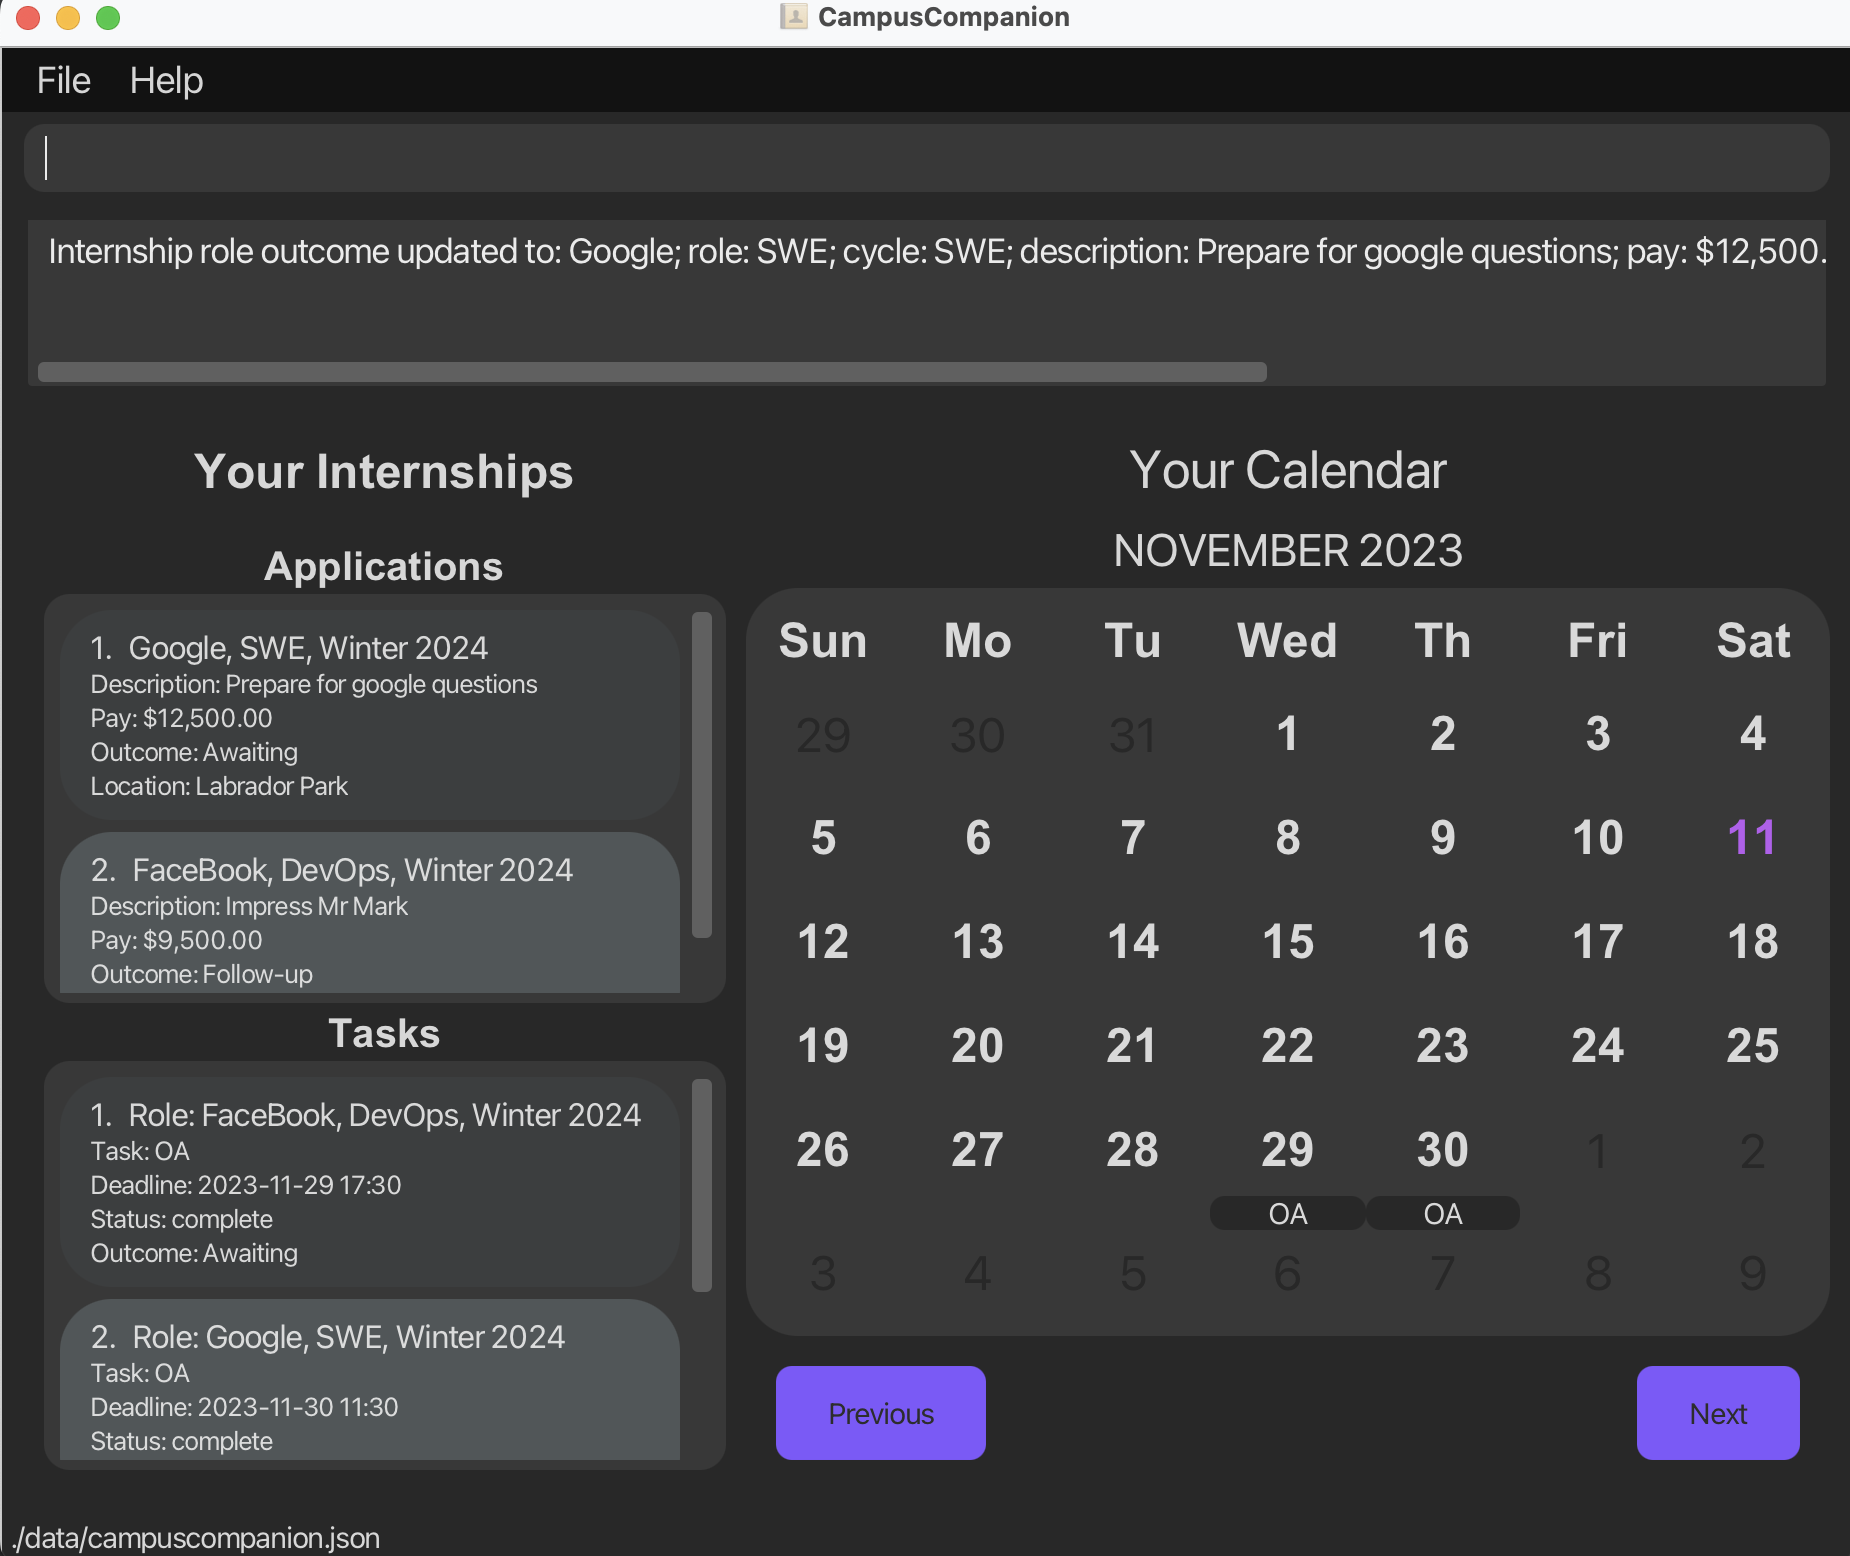This screenshot has height=1556, width=1850.
Task: Click calendar date 26
Action: (x=823, y=1150)
